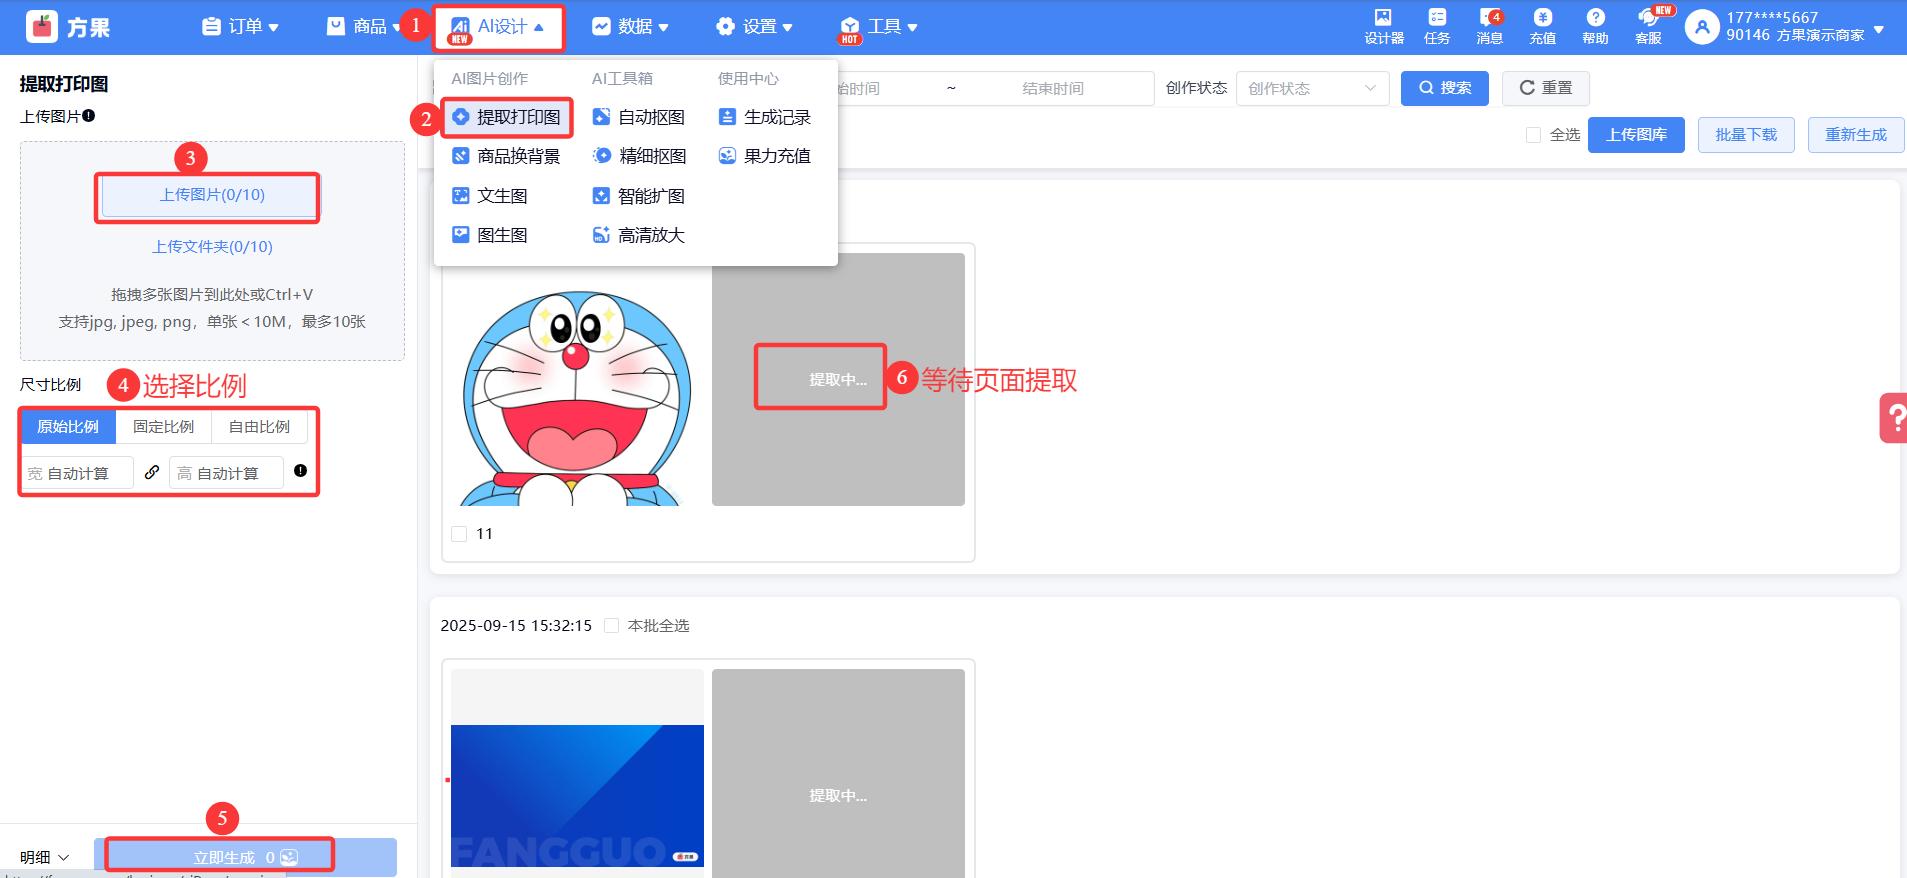
Task: Open 生成记录 generation records
Action: (x=765, y=117)
